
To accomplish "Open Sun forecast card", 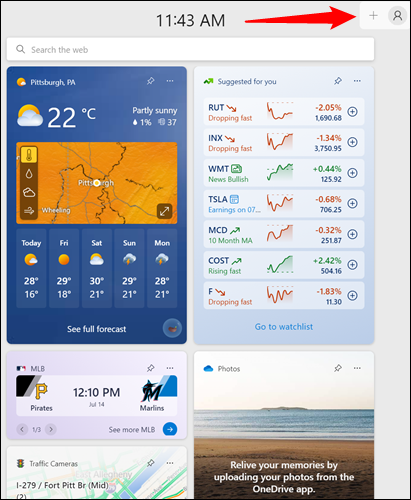I will [129, 268].
